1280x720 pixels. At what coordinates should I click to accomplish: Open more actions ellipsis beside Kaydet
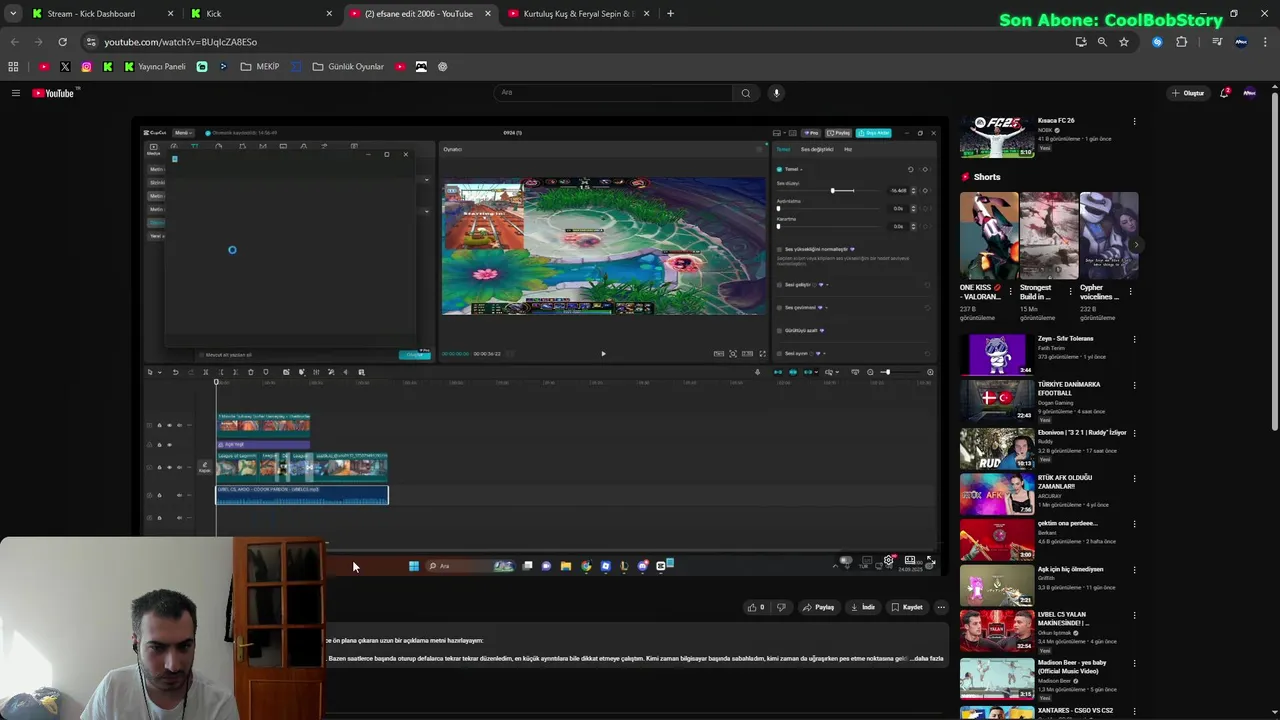(940, 607)
